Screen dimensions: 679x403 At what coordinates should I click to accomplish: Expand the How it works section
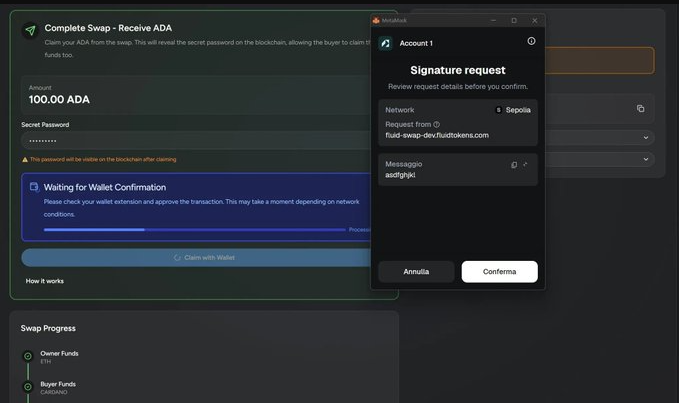pos(45,281)
